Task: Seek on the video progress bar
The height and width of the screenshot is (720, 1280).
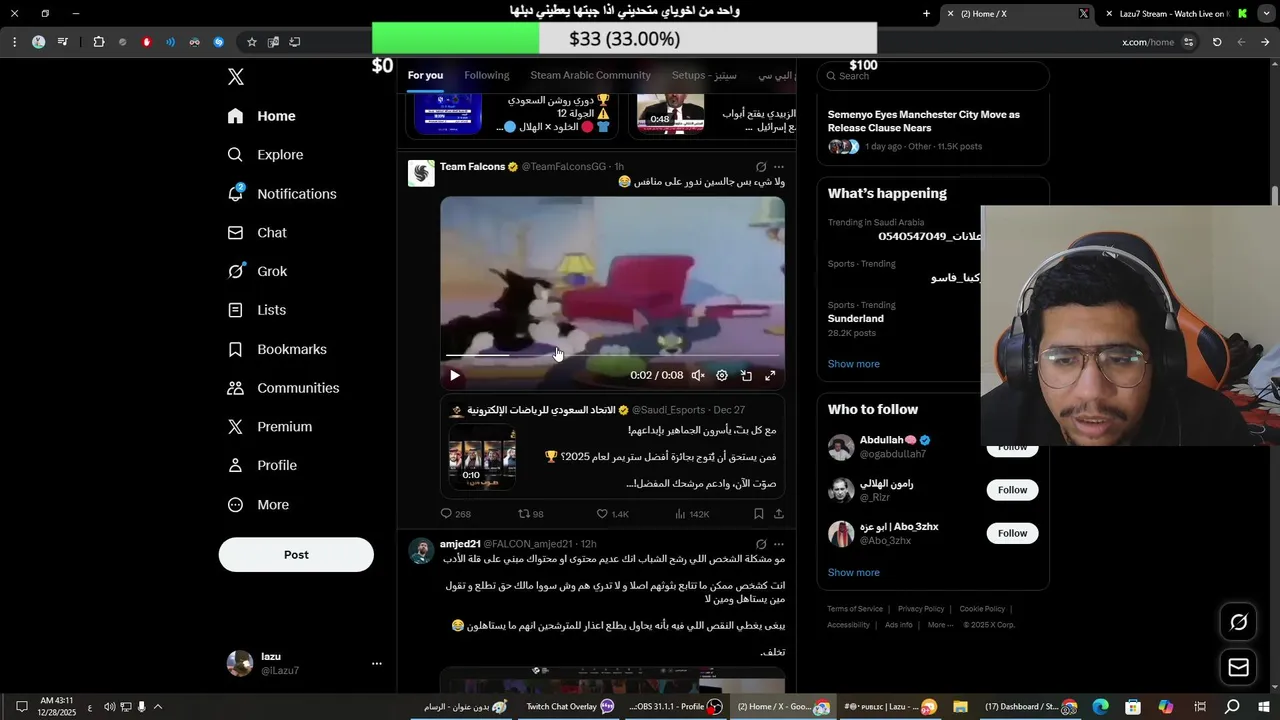Action: (612, 355)
